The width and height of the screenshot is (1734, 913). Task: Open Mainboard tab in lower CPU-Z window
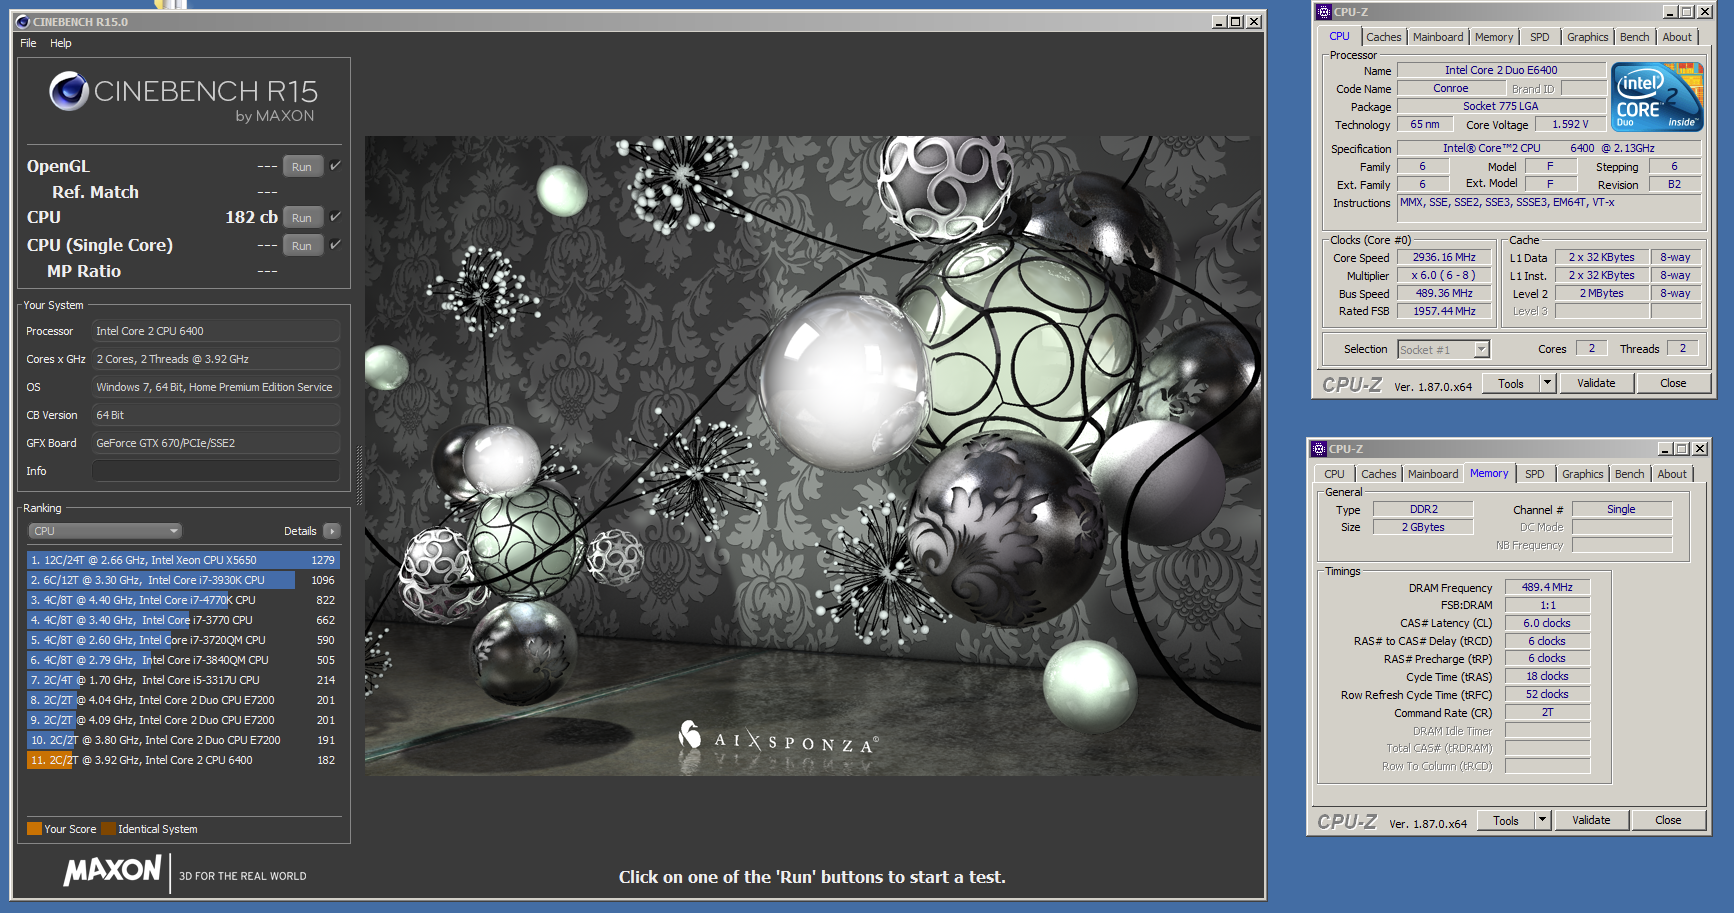pos(1433,474)
